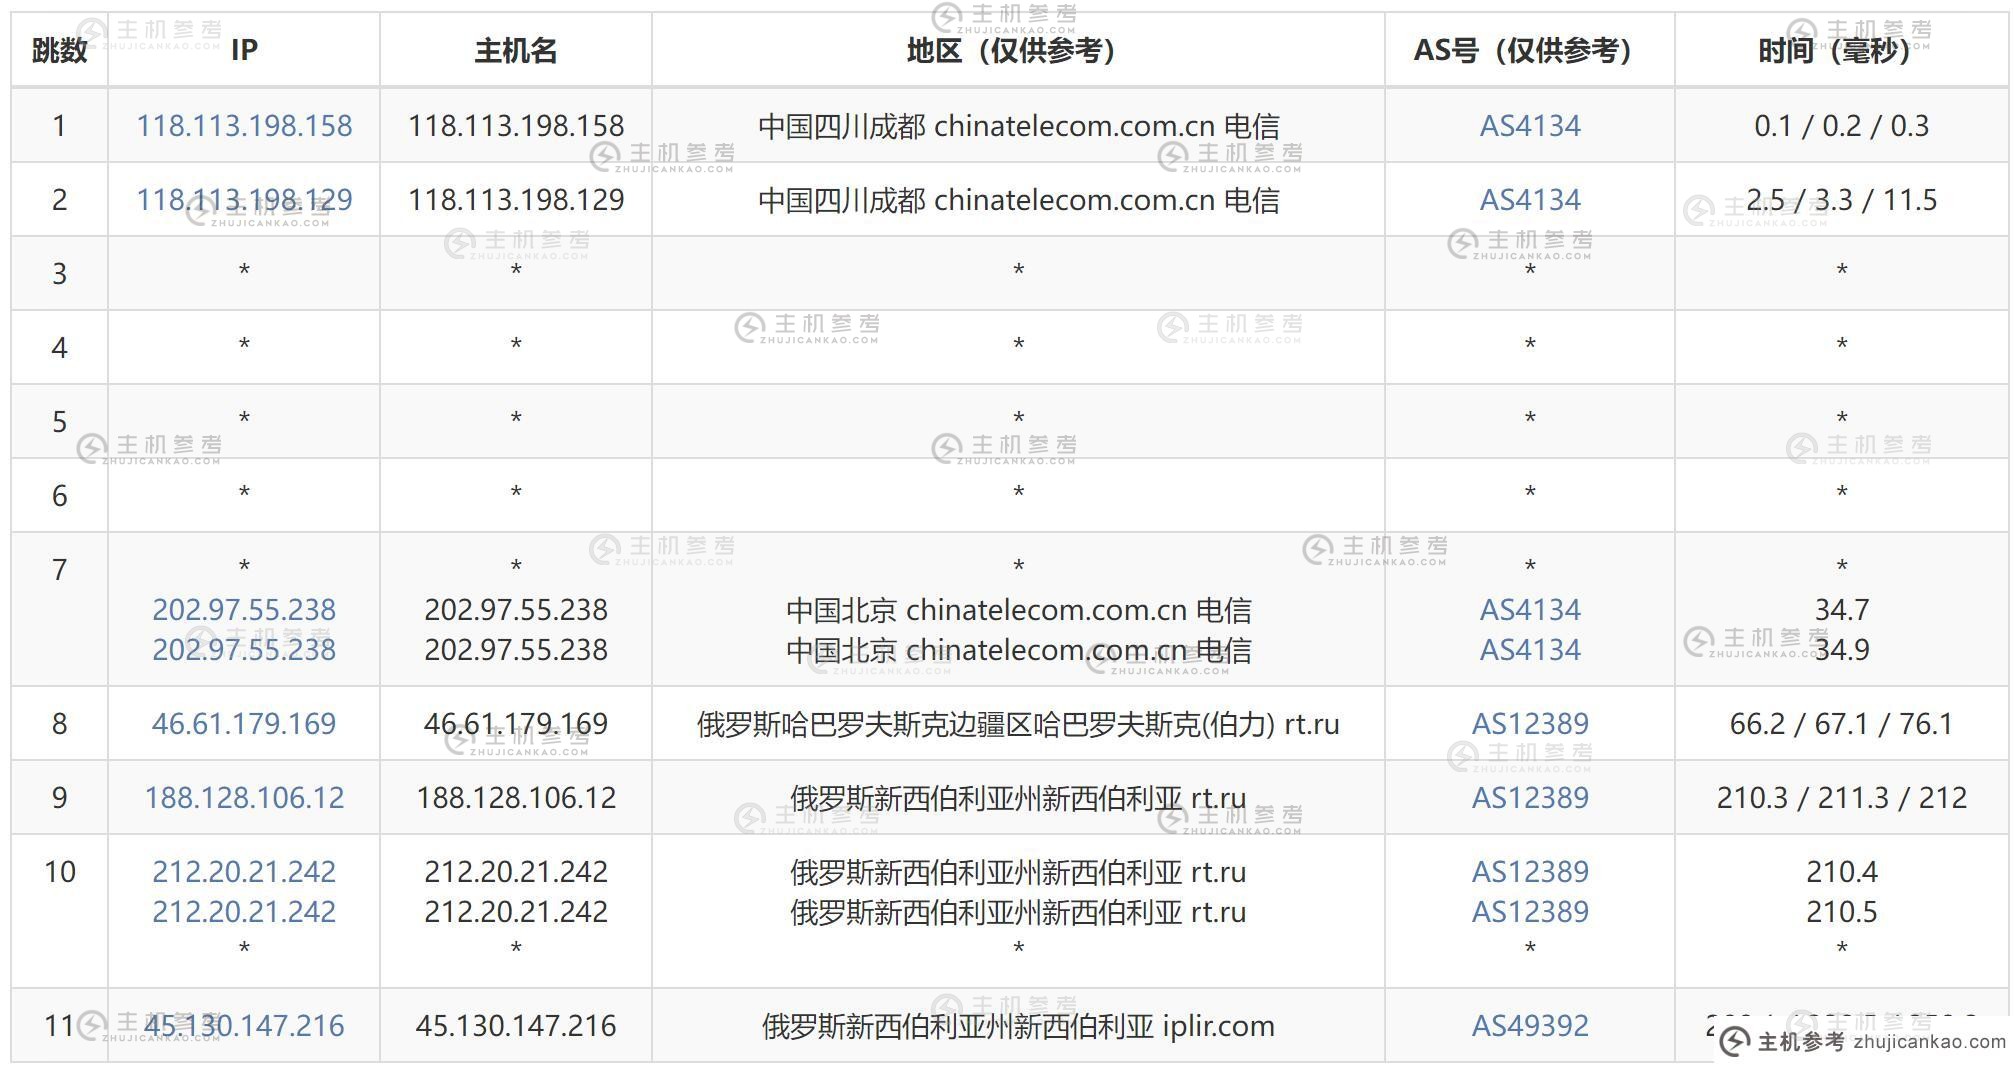Select hostname cell 118.113.198.129

pos(516,200)
